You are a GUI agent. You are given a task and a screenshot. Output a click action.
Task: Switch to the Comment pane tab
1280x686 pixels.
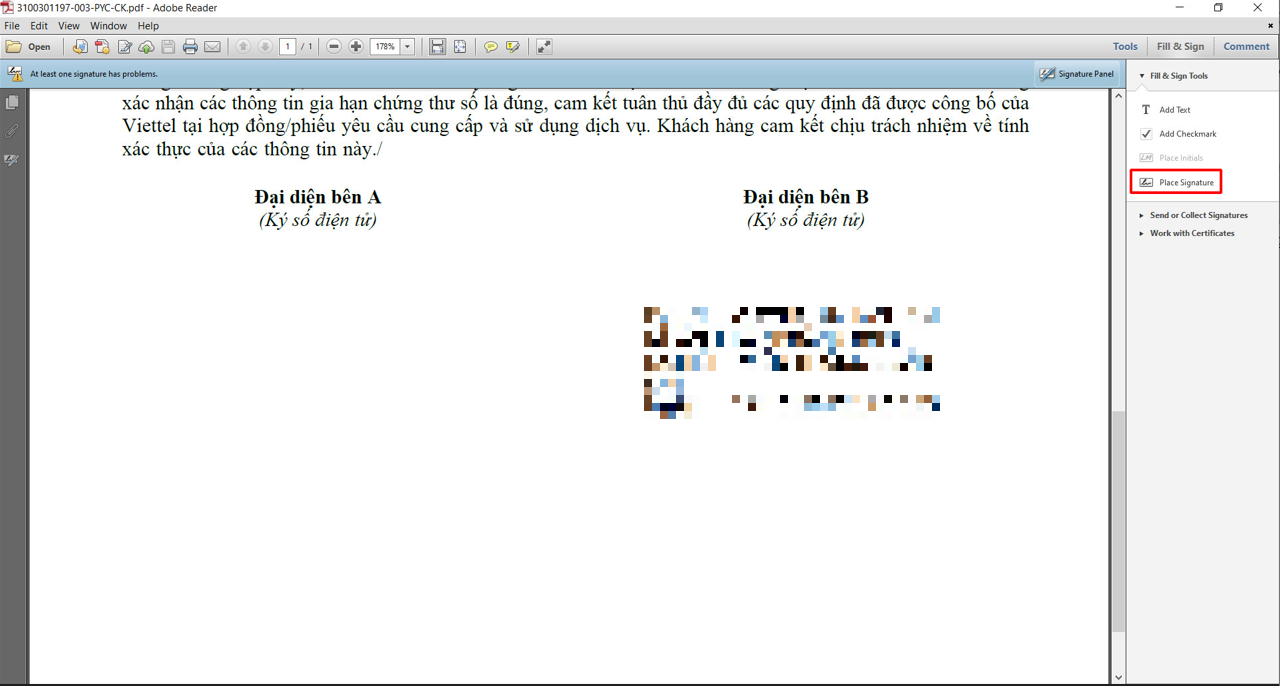pos(1246,46)
